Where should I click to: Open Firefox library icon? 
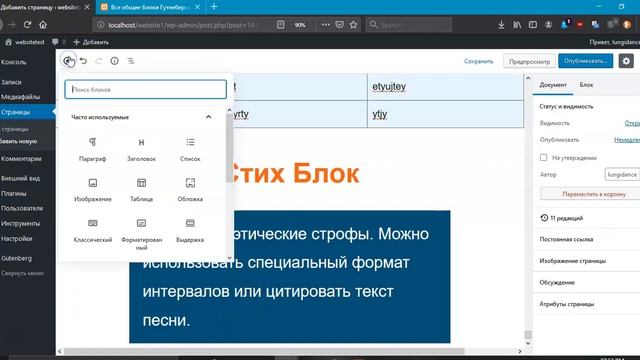[517, 25]
